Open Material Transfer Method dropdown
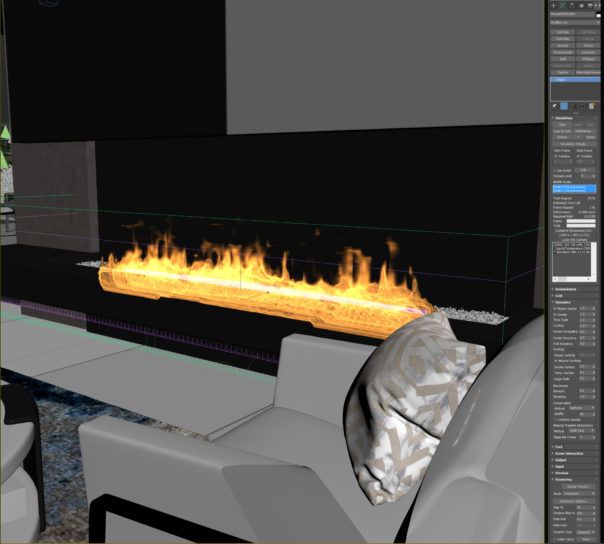This screenshot has width=604, height=544. pos(581,430)
